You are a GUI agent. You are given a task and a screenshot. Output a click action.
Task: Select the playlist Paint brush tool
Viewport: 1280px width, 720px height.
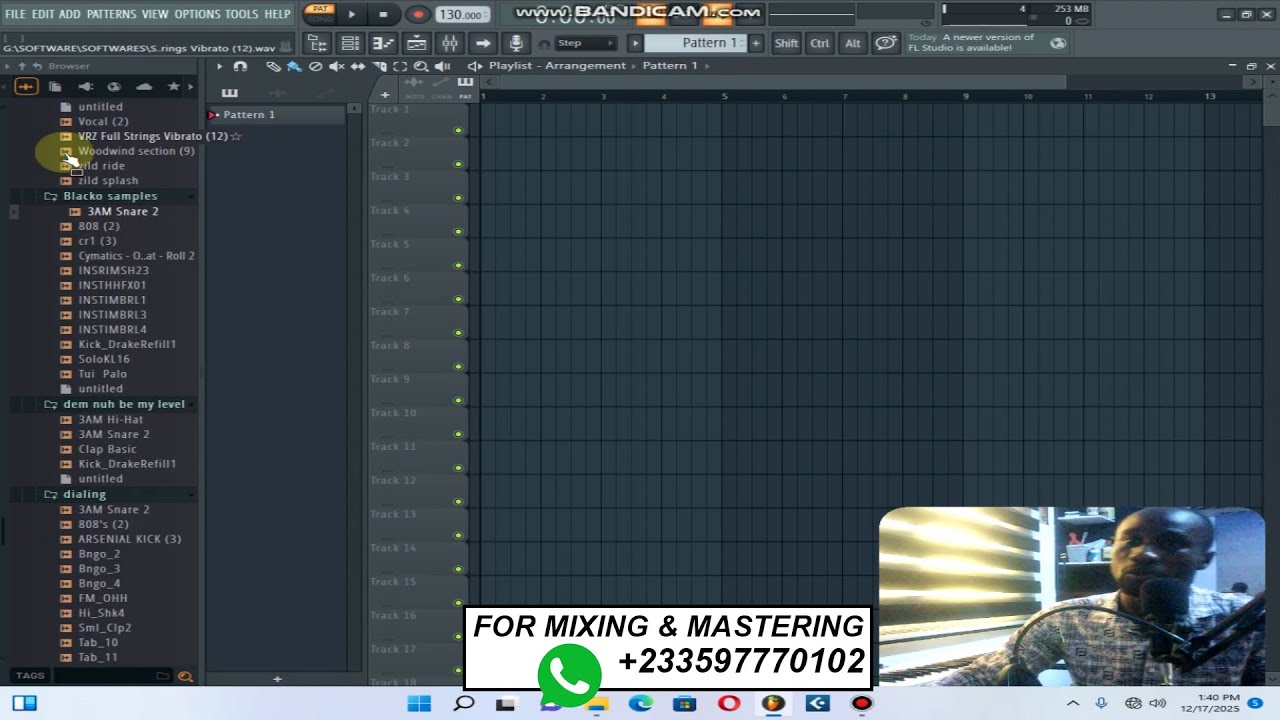point(294,66)
